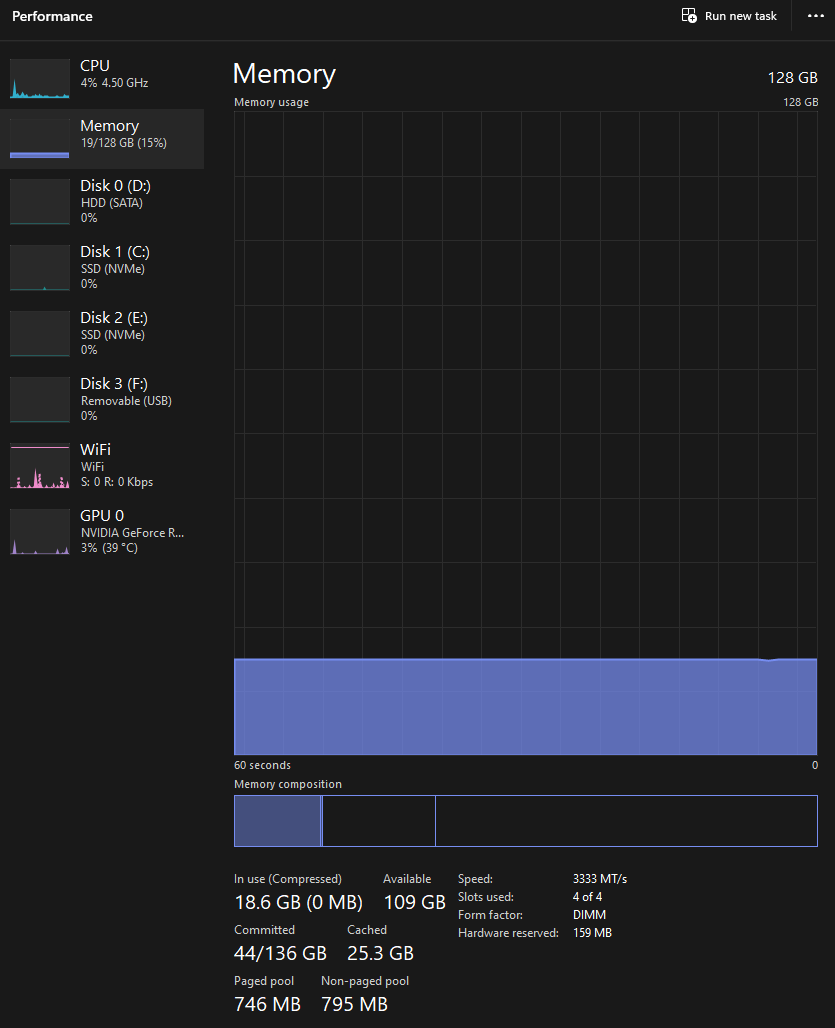Select the CPU usage mini graph

[40, 79]
